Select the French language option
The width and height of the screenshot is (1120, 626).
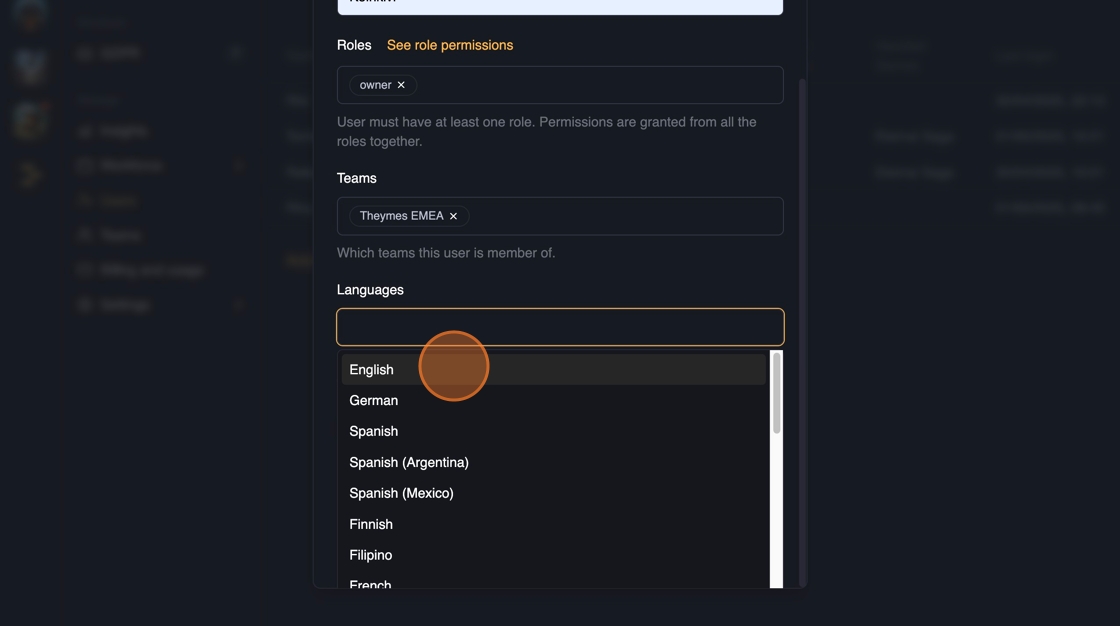point(371,584)
